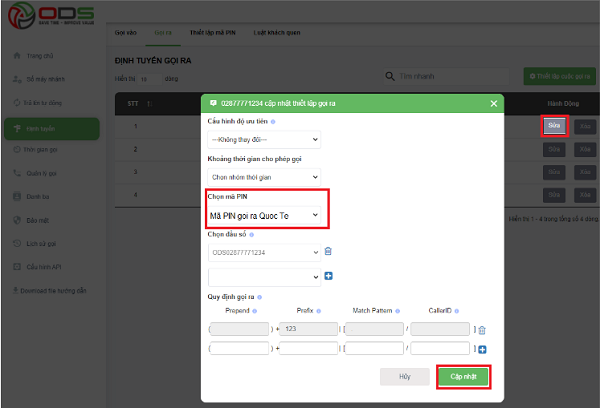The width and height of the screenshot is (600, 408).
Task: Click the contacts icon beside Danh bạ
Action: (17, 196)
